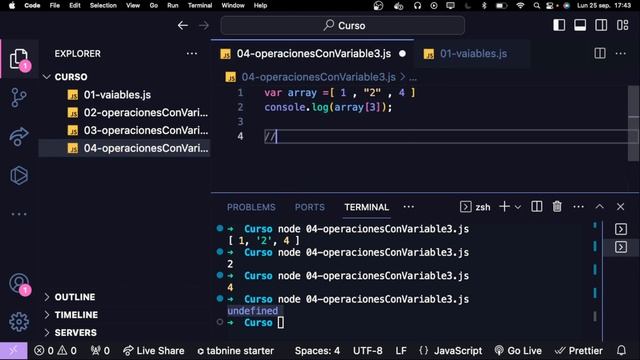This screenshot has width=640, height=360.
Task: Open the Run and Debug view
Action: pyautogui.click(x=19, y=176)
